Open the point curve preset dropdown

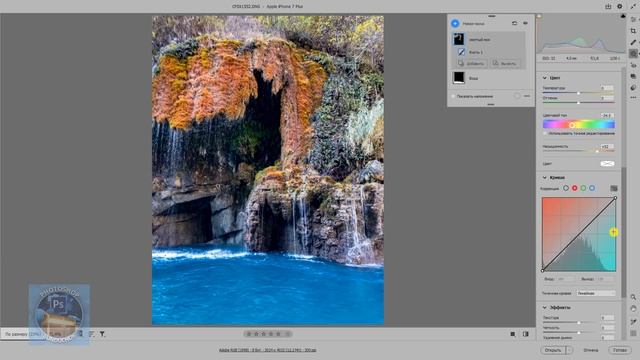pyautogui.click(x=596, y=293)
